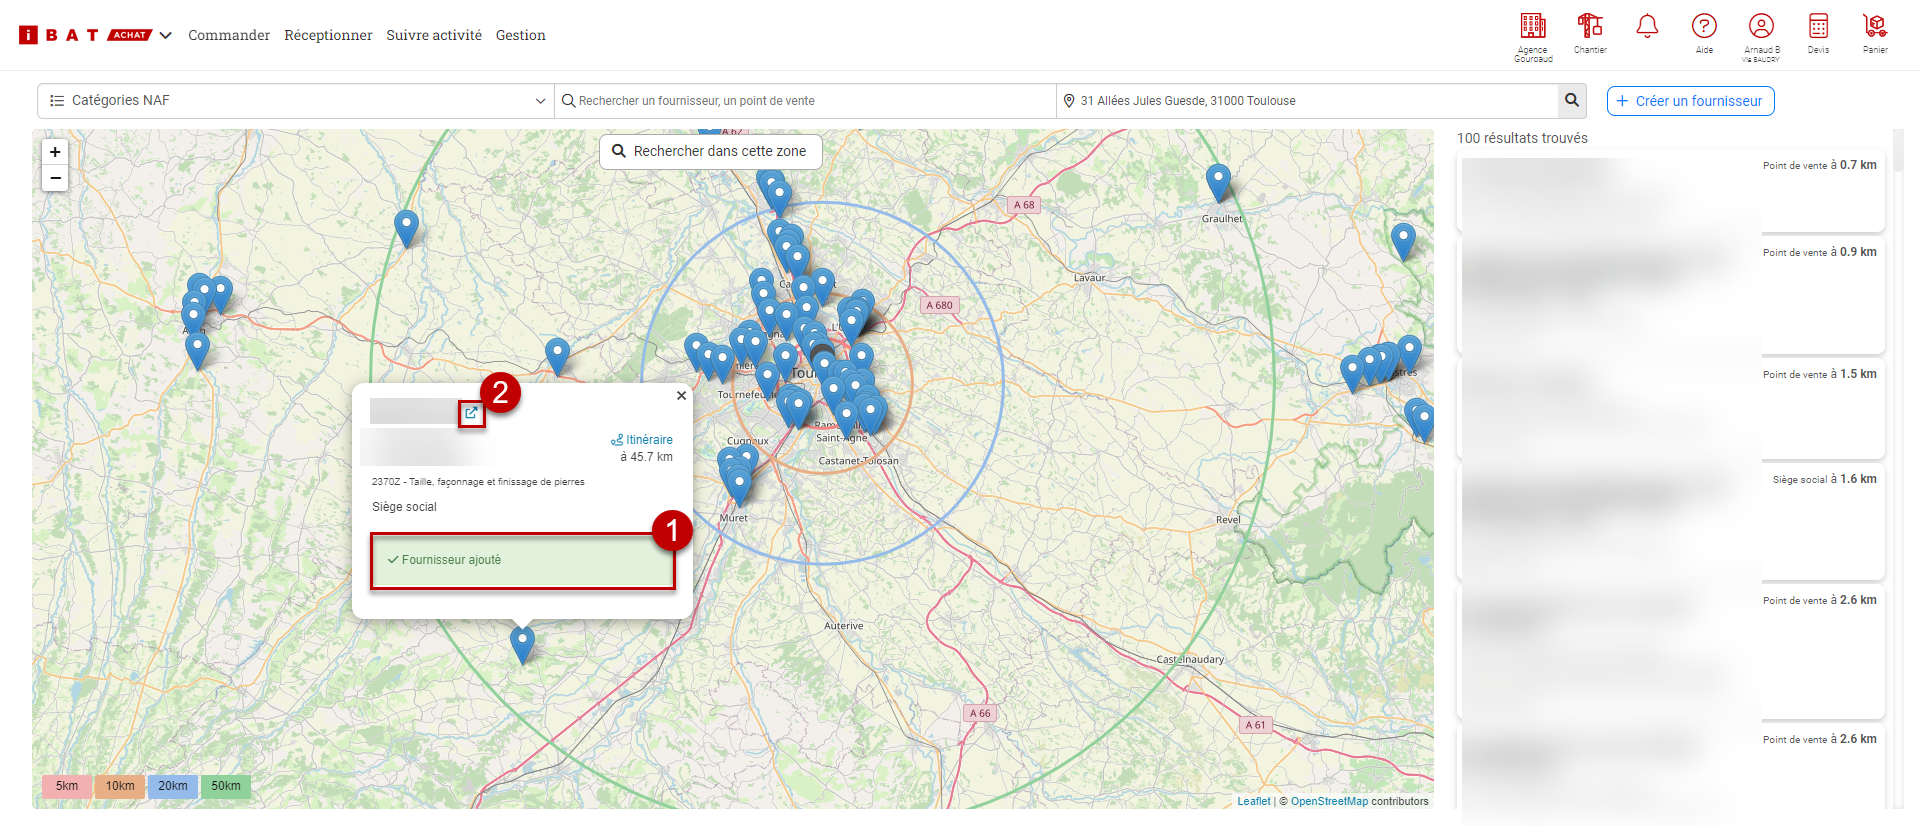
Task: Click the magnifier search button
Action: [x=1572, y=101]
